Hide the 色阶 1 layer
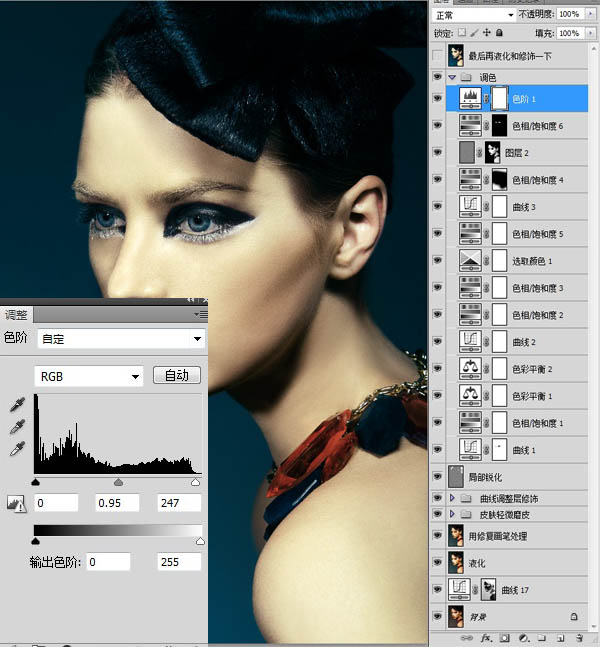 tap(437, 98)
